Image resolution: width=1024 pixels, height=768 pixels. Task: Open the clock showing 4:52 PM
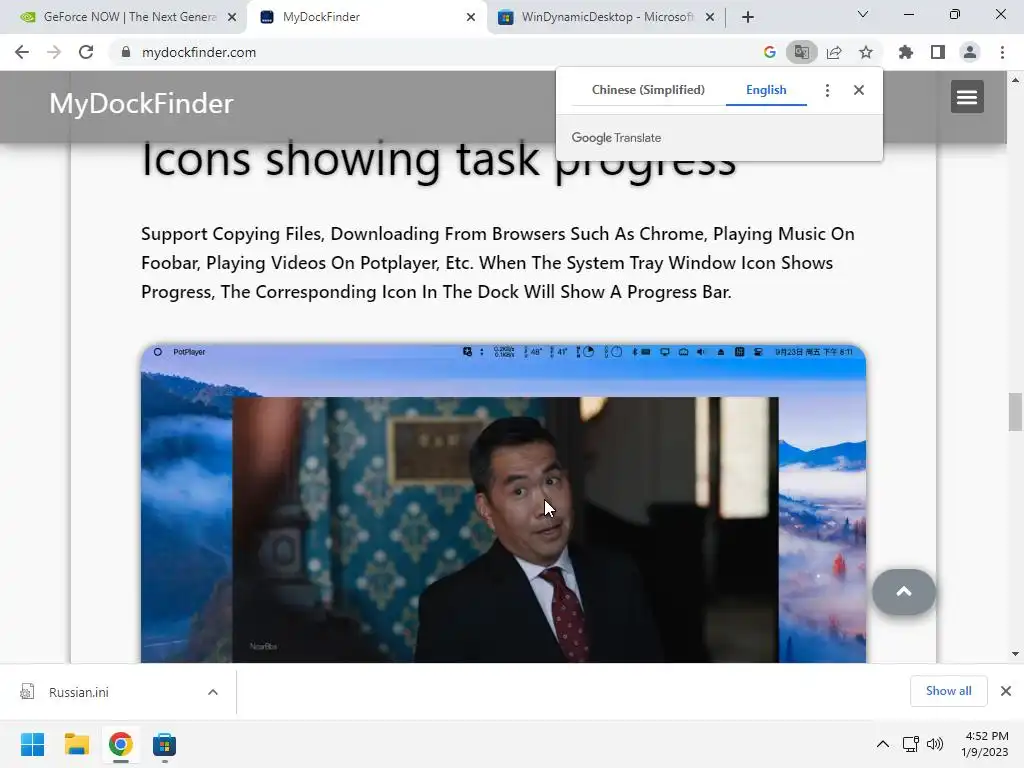985,744
